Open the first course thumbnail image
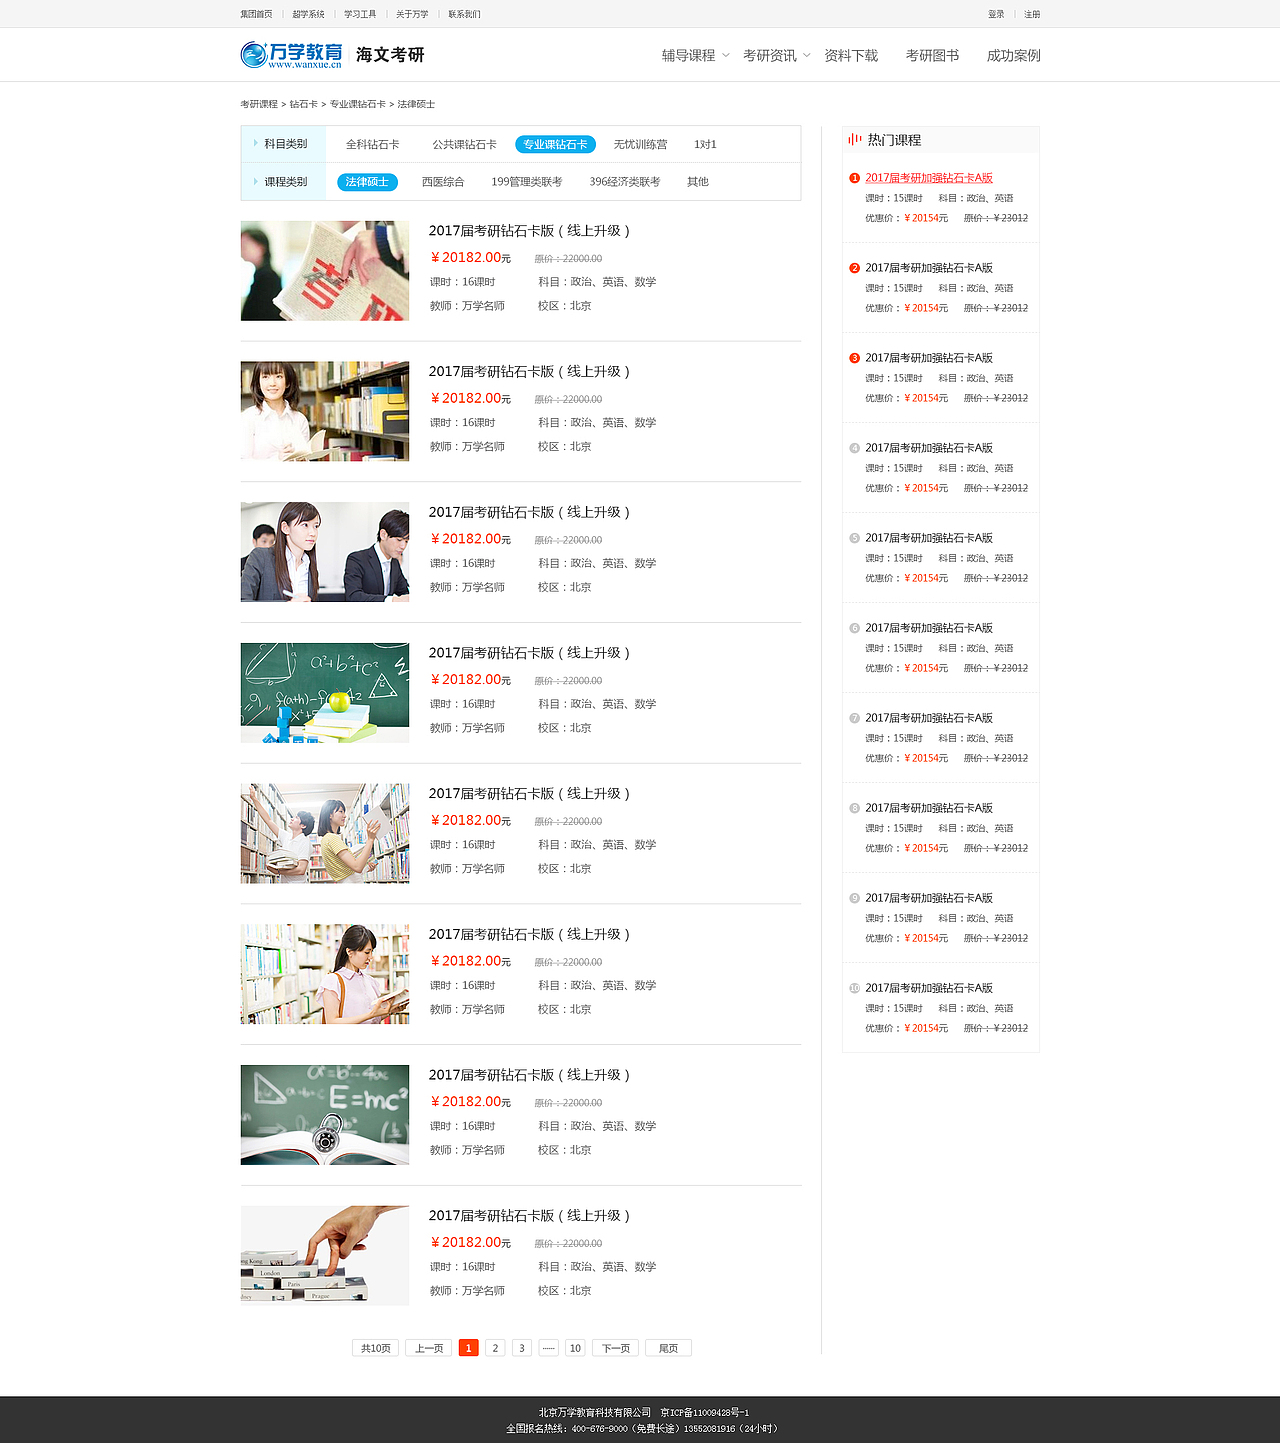 pyautogui.click(x=324, y=270)
